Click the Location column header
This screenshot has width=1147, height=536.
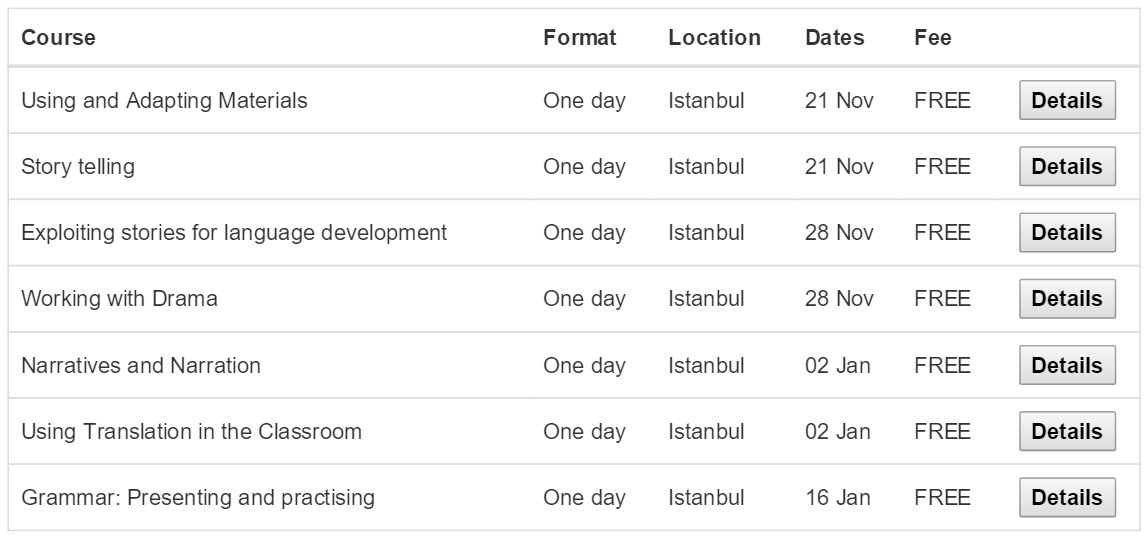pos(714,38)
